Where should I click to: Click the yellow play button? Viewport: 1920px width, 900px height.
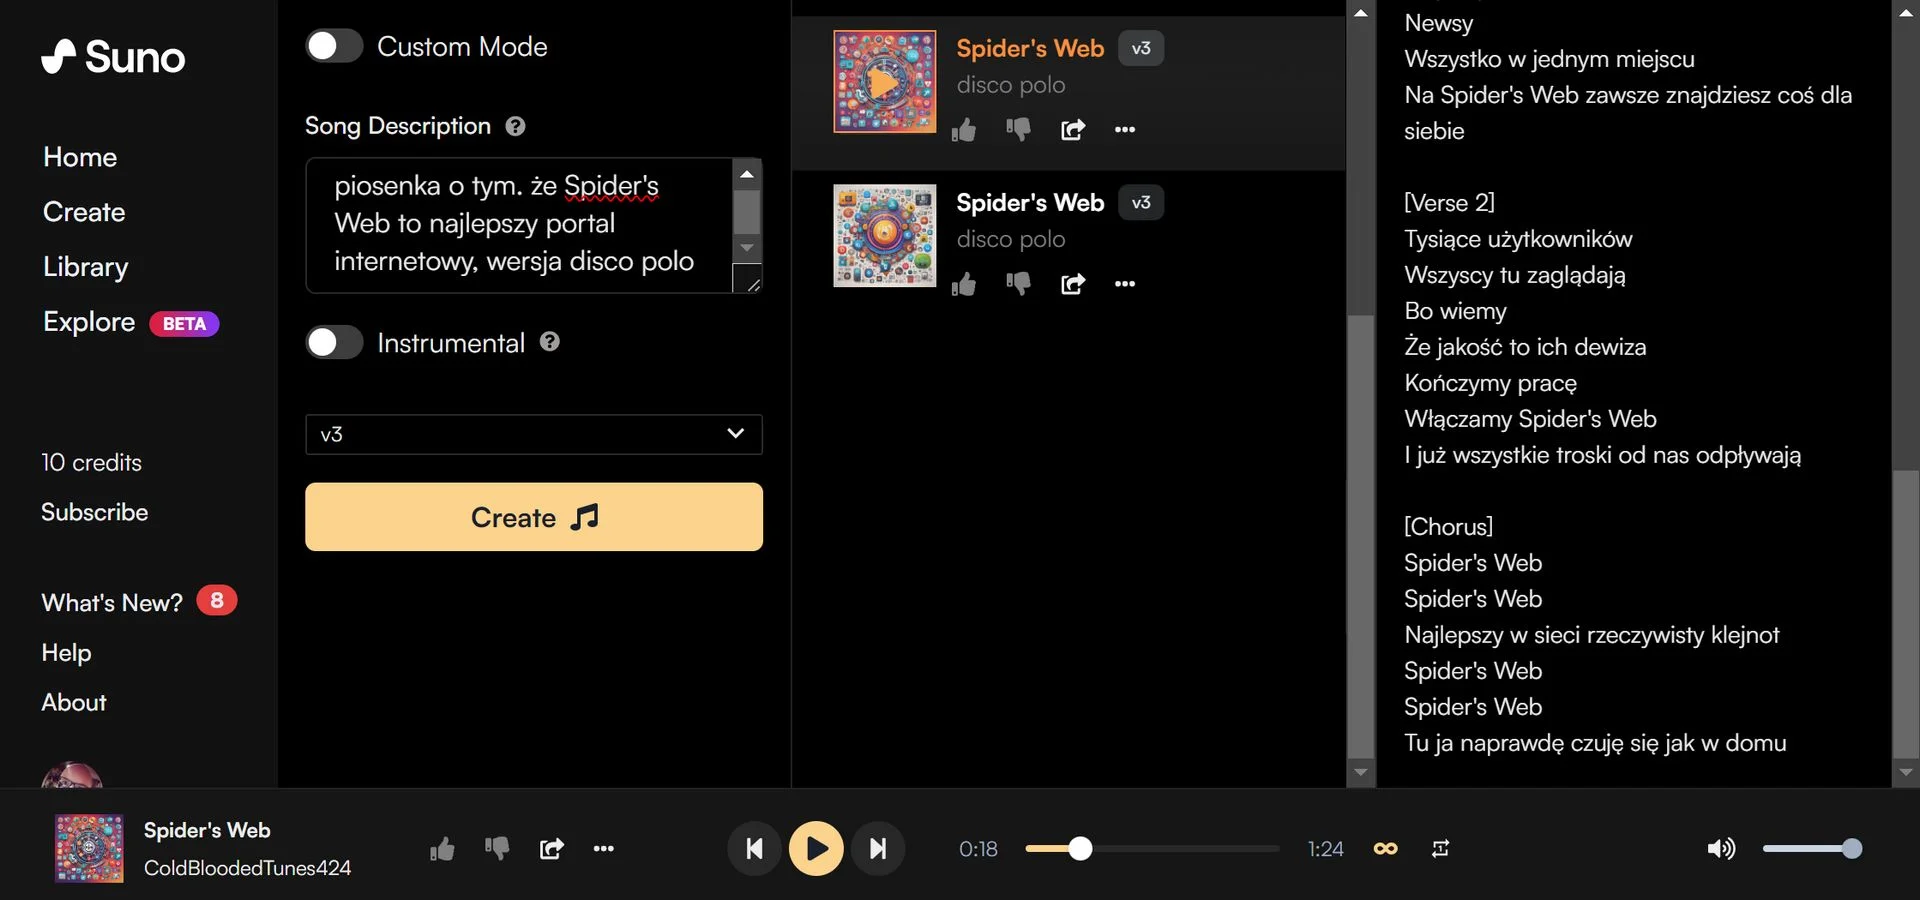[x=816, y=849]
